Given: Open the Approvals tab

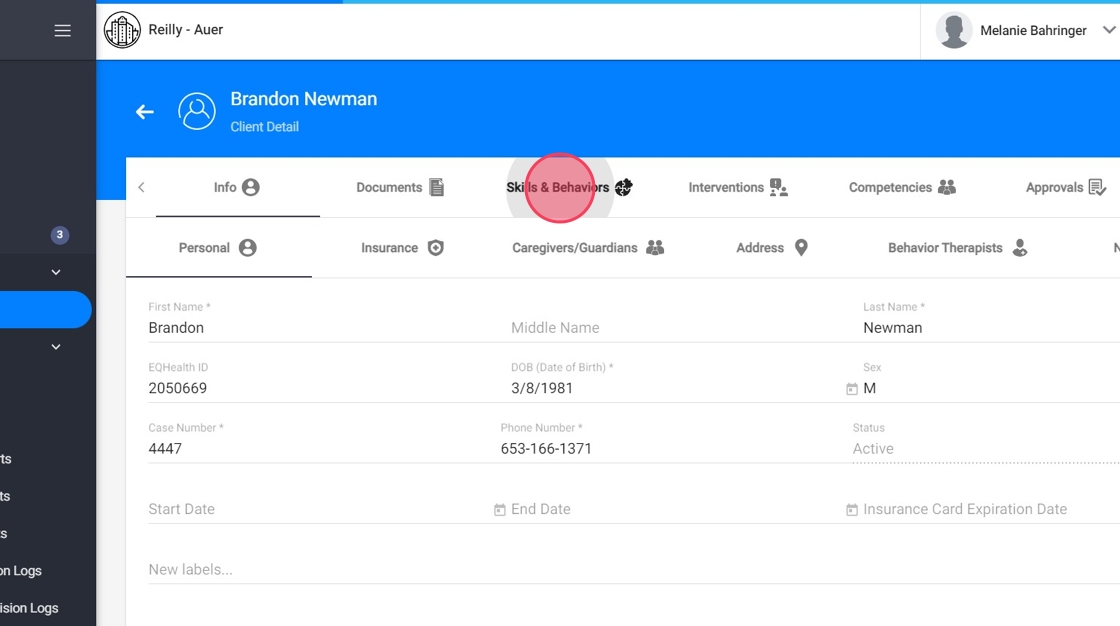Looking at the screenshot, I should (x=1066, y=187).
